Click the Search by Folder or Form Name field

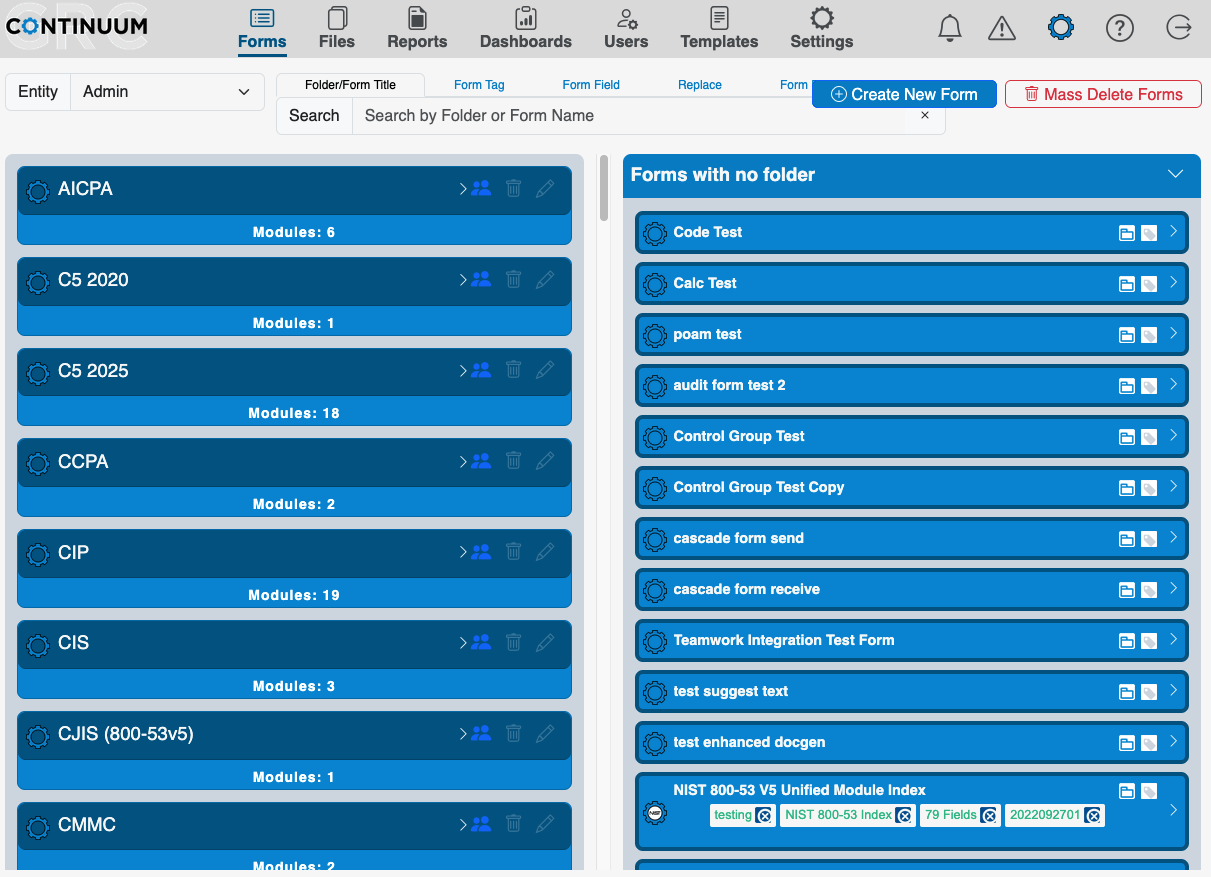(x=630, y=116)
